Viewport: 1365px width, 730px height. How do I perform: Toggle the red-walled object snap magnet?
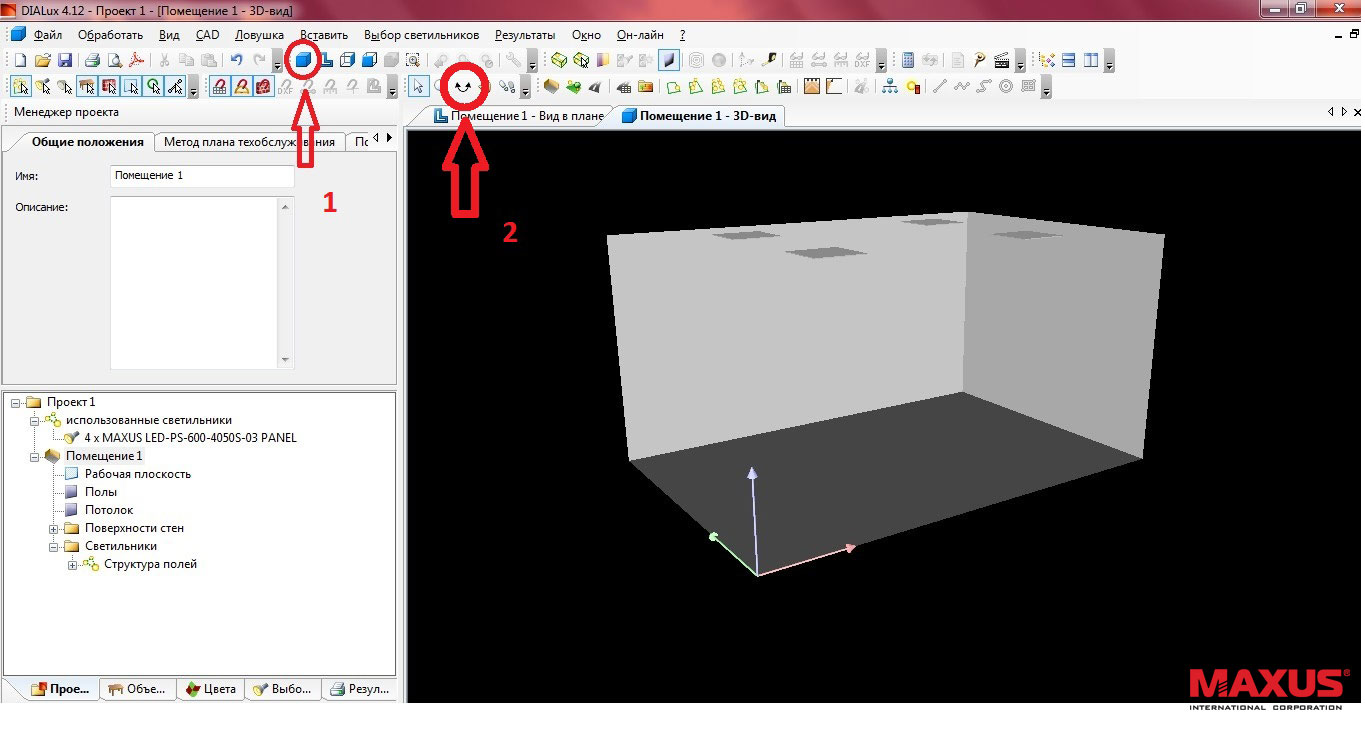pos(263,87)
